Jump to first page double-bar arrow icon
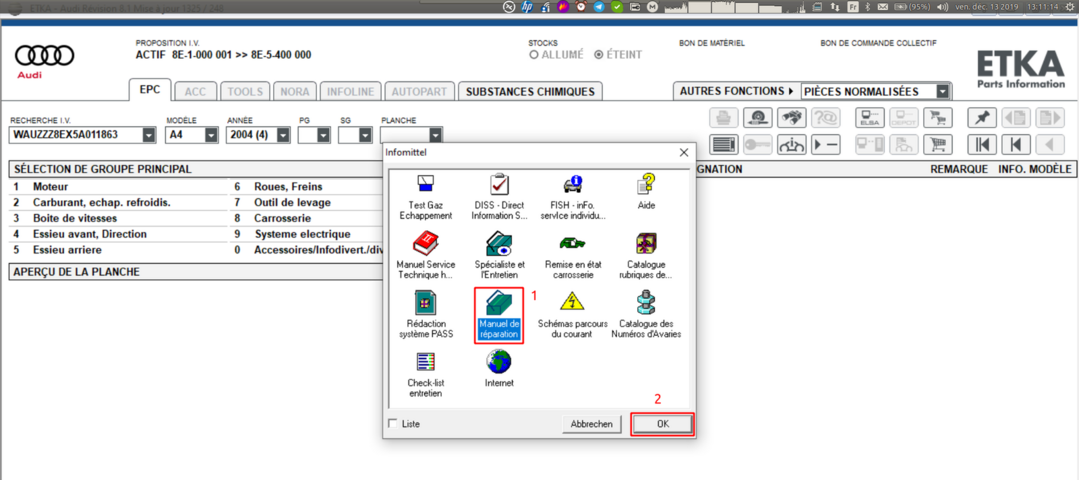1079x480 pixels. click(982, 145)
